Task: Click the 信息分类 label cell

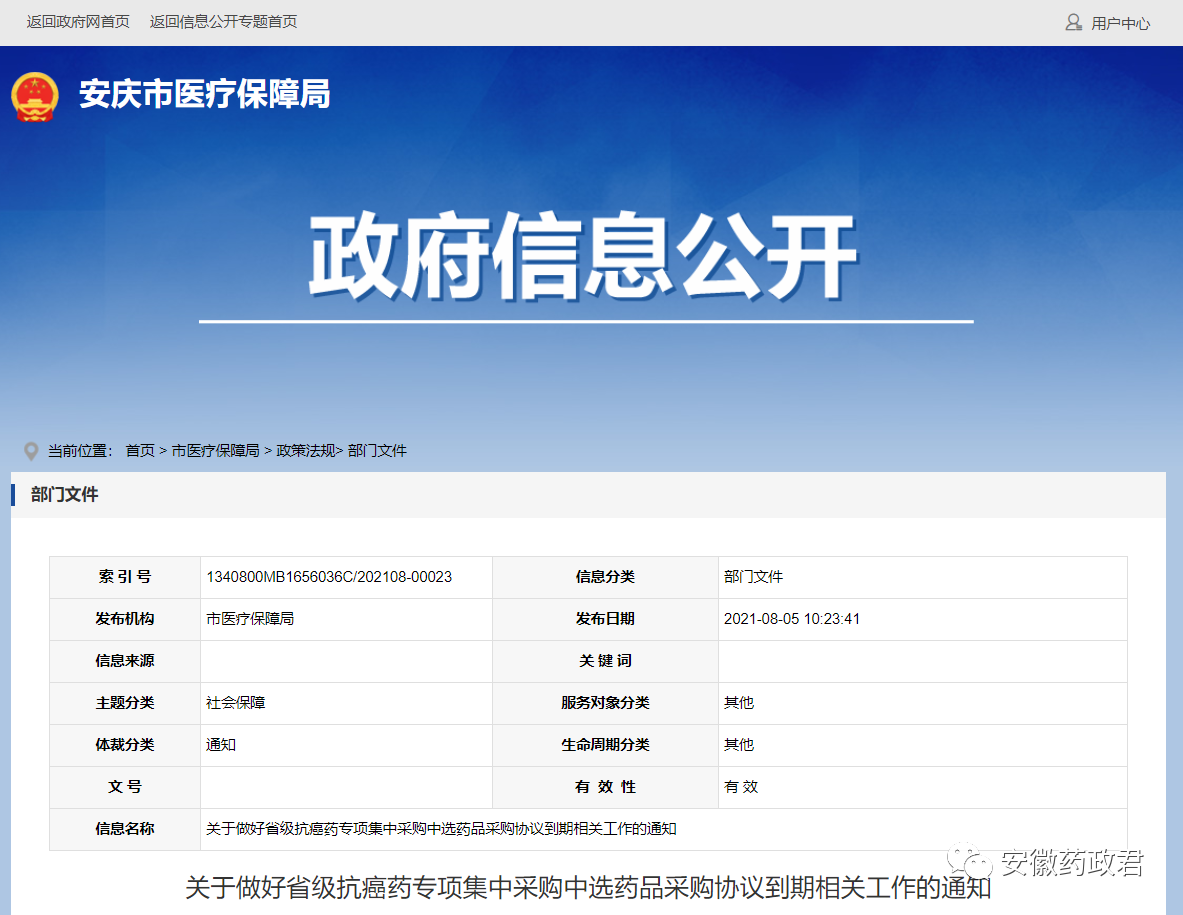Action: 605,577
